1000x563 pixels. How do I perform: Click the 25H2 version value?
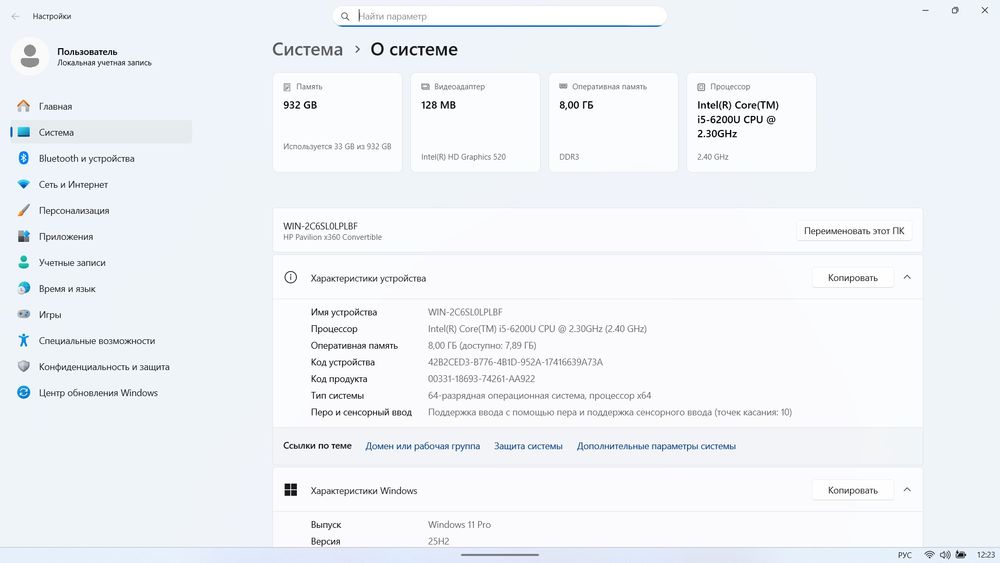click(x=439, y=541)
